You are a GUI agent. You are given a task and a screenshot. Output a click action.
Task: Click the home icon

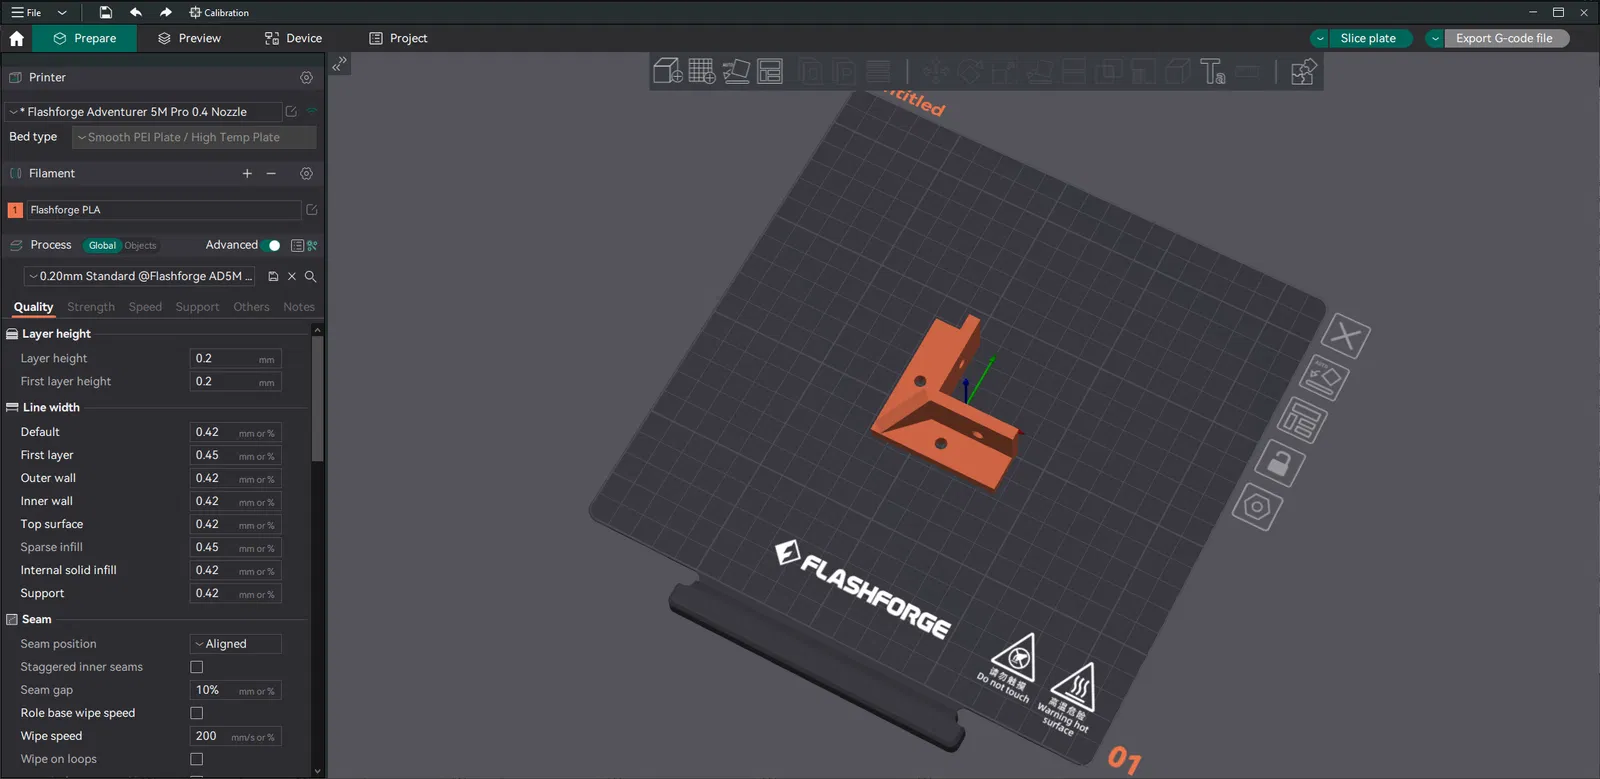click(x=16, y=38)
